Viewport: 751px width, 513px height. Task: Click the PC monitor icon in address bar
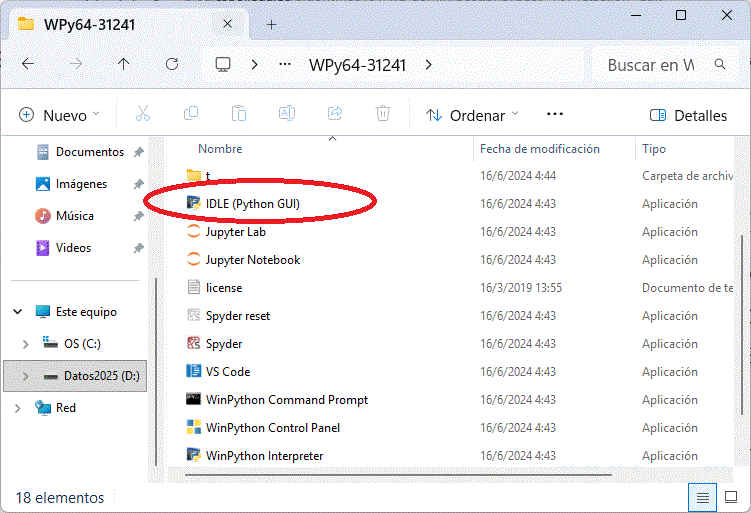223,64
